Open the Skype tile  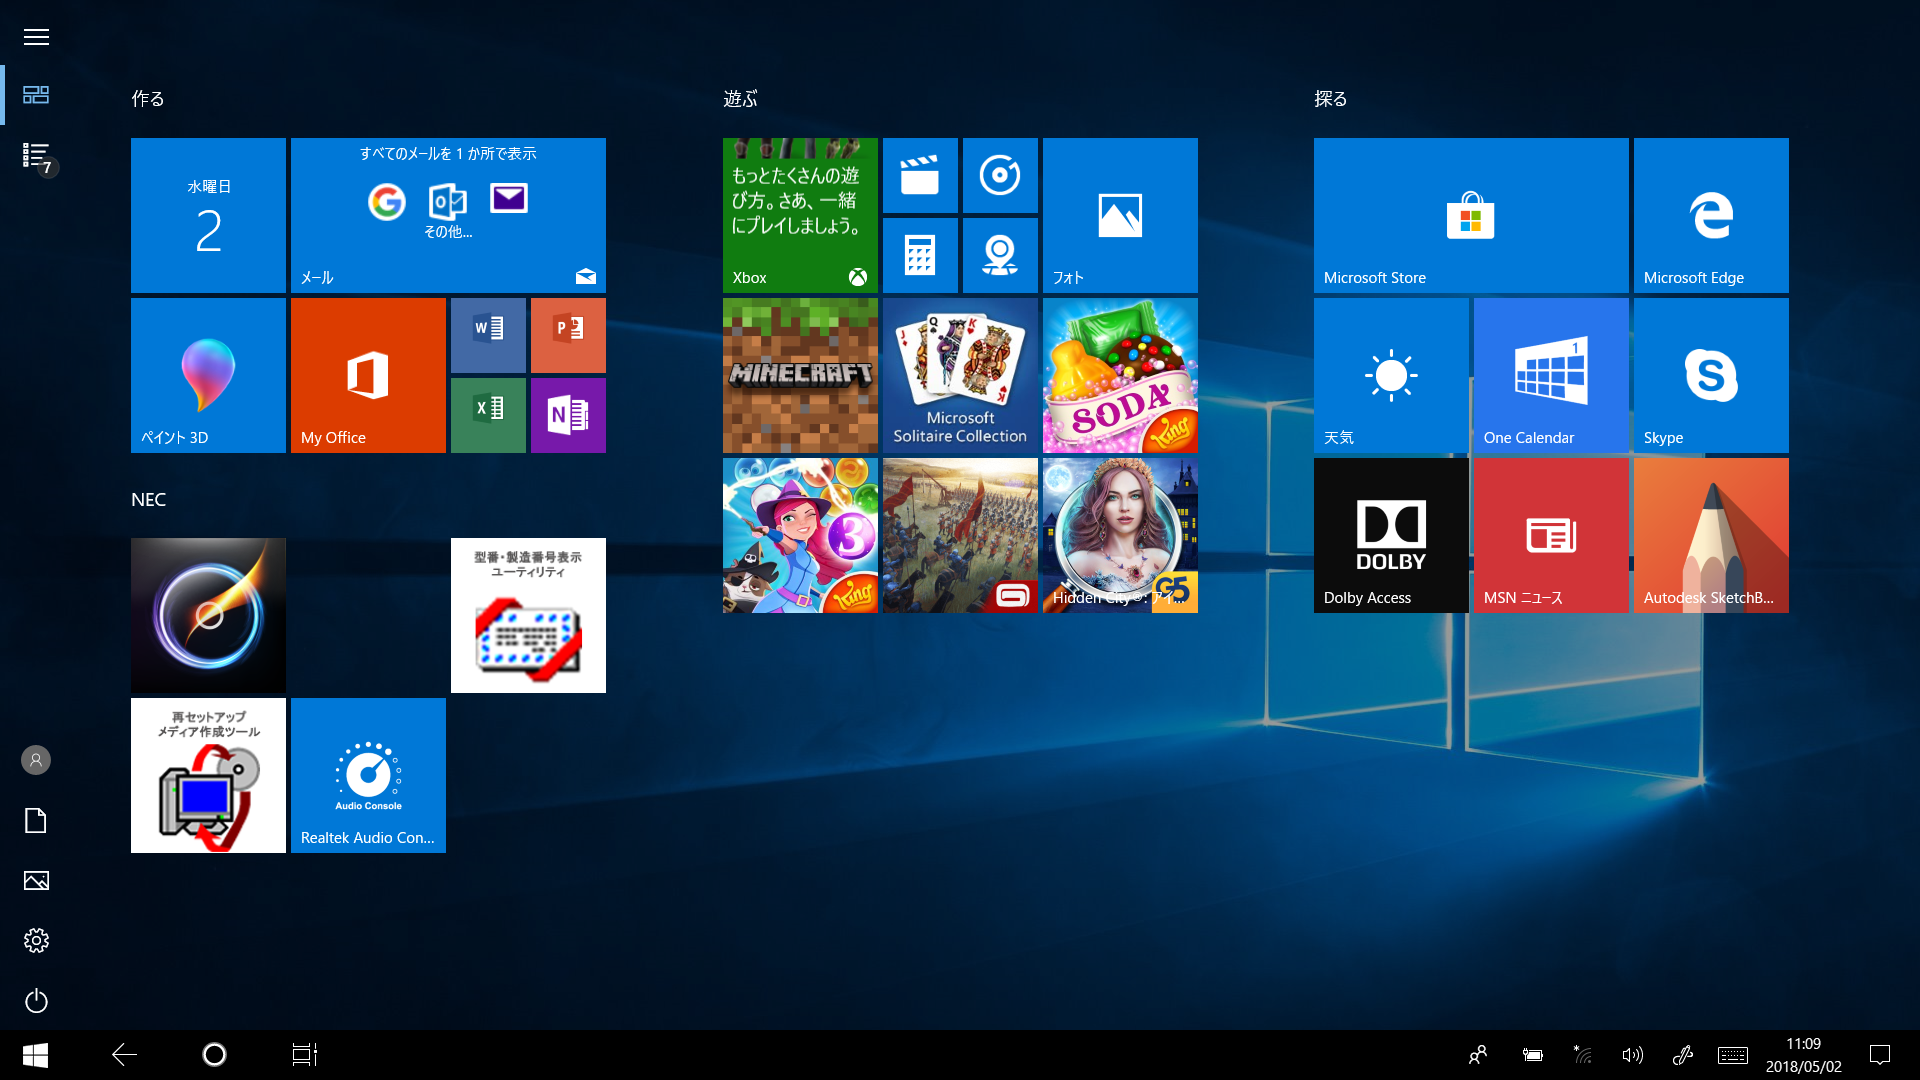[x=1711, y=375]
